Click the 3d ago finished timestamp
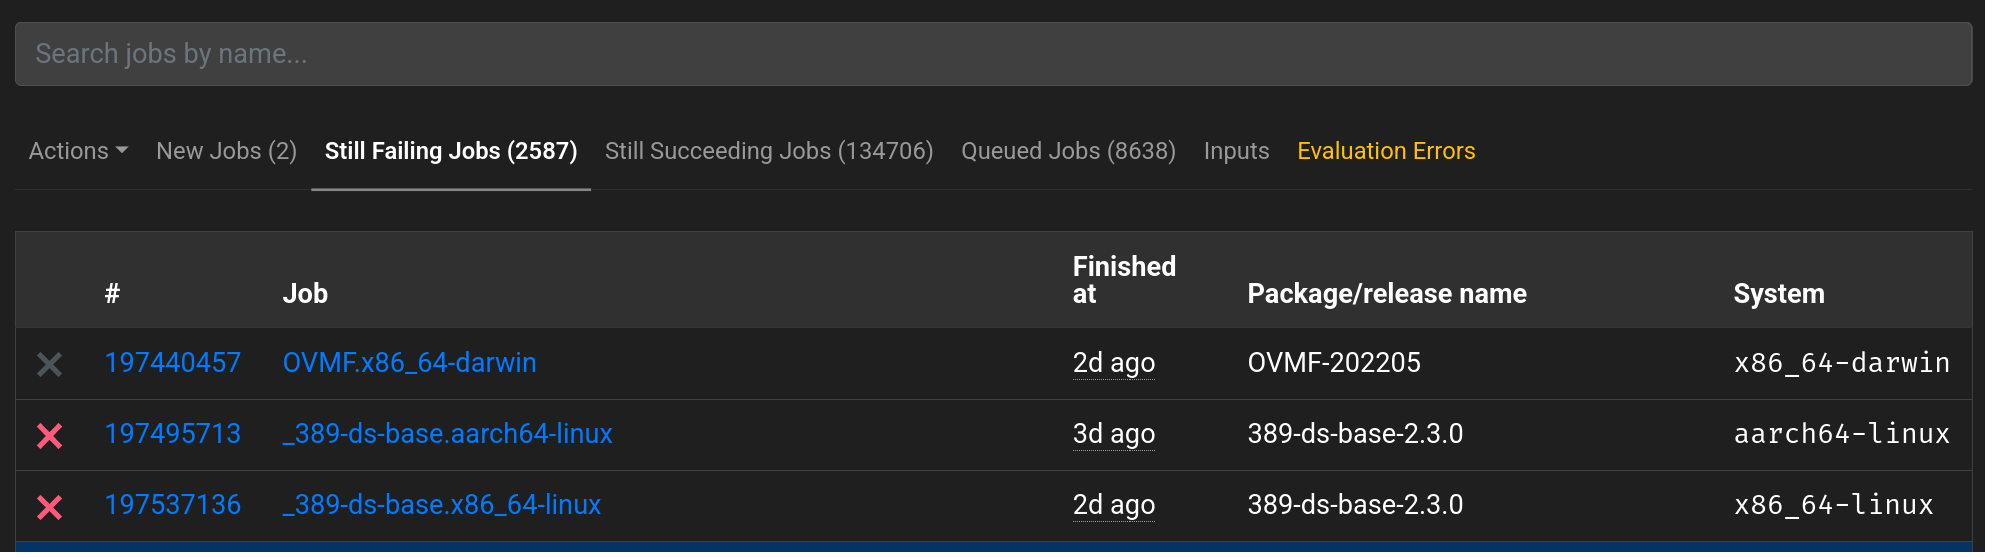 click(x=1114, y=433)
